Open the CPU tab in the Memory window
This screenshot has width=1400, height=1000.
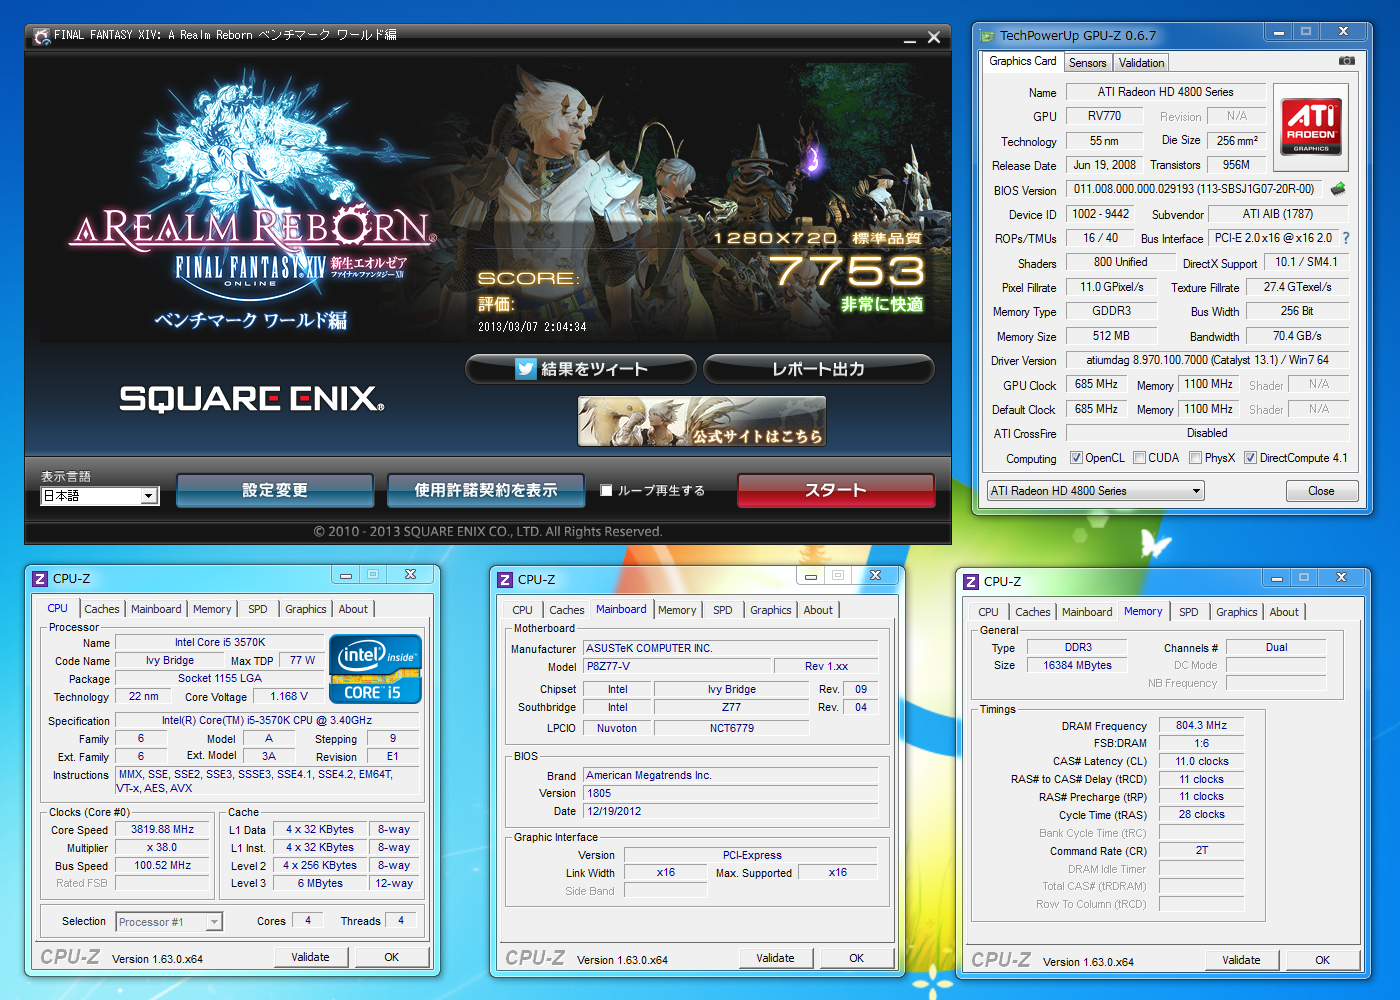[988, 612]
